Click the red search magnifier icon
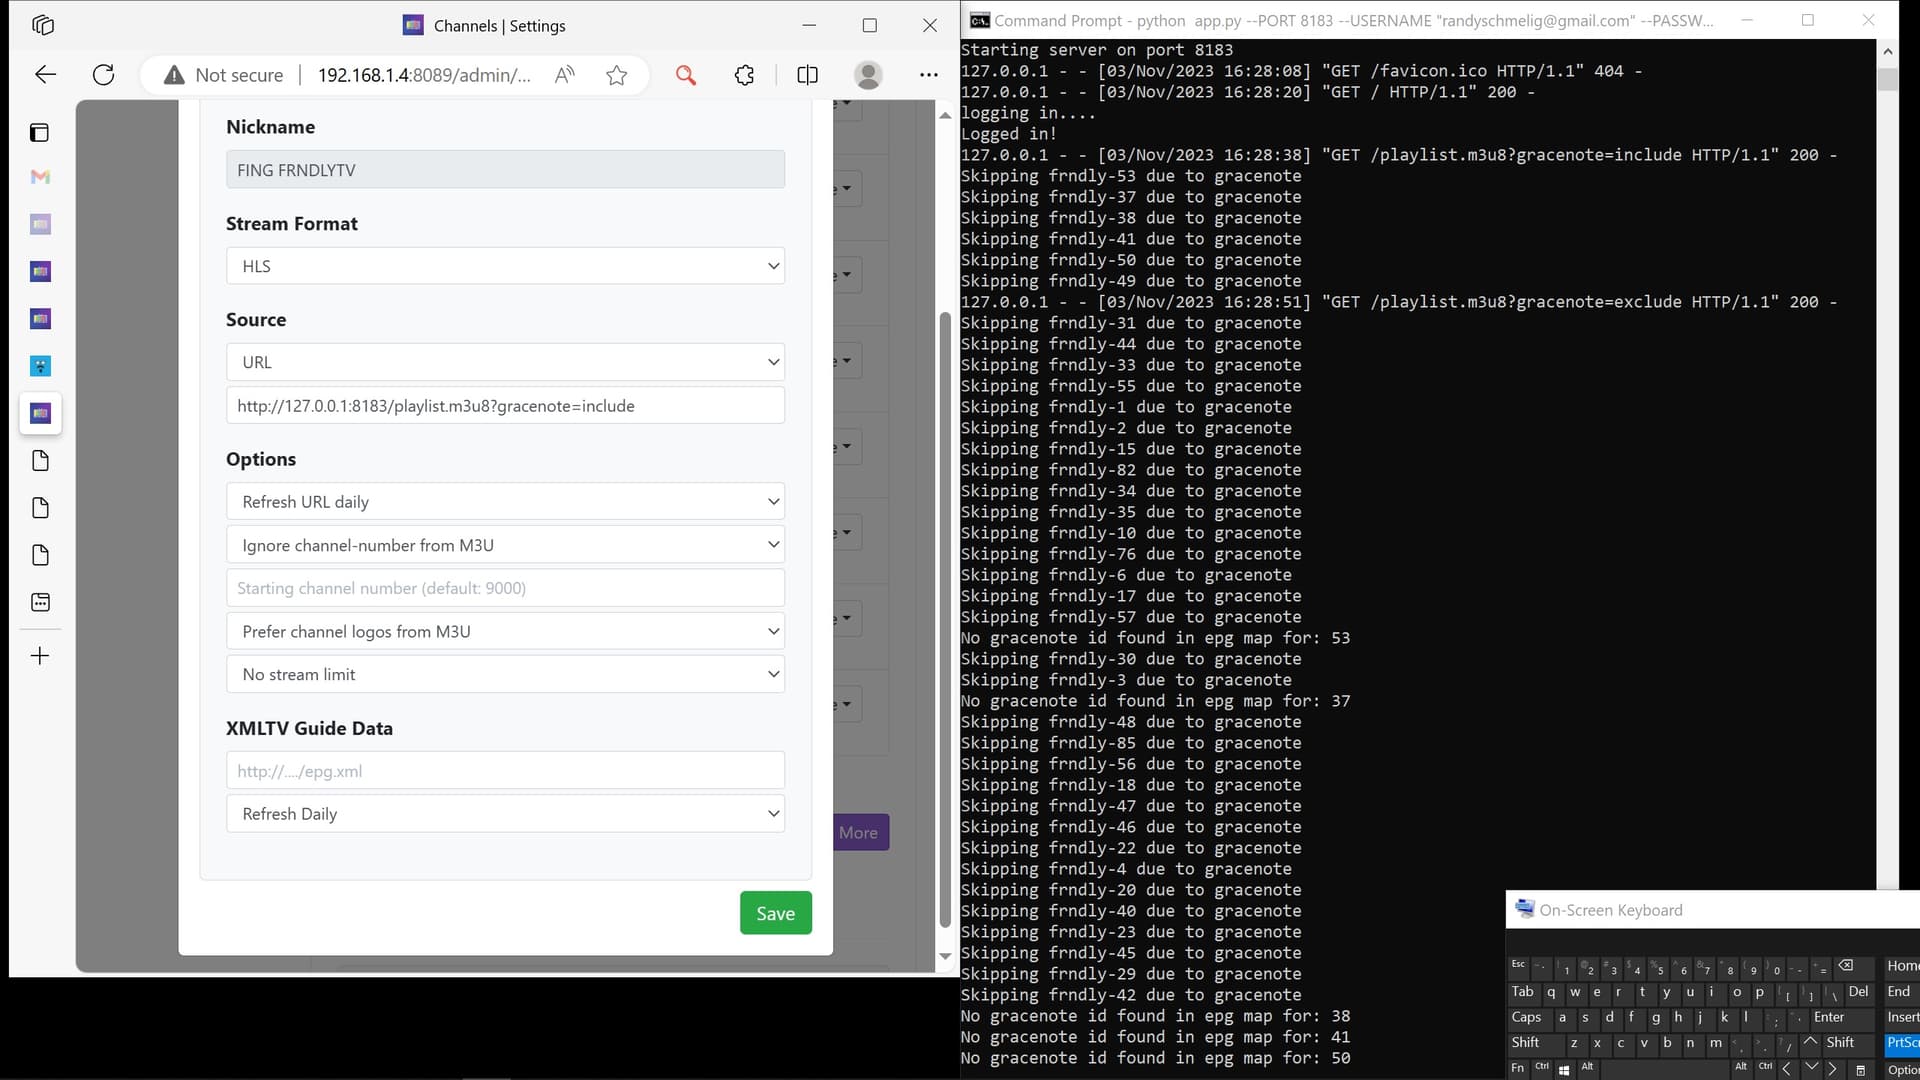The height and width of the screenshot is (1080, 1920). [x=685, y=75]
